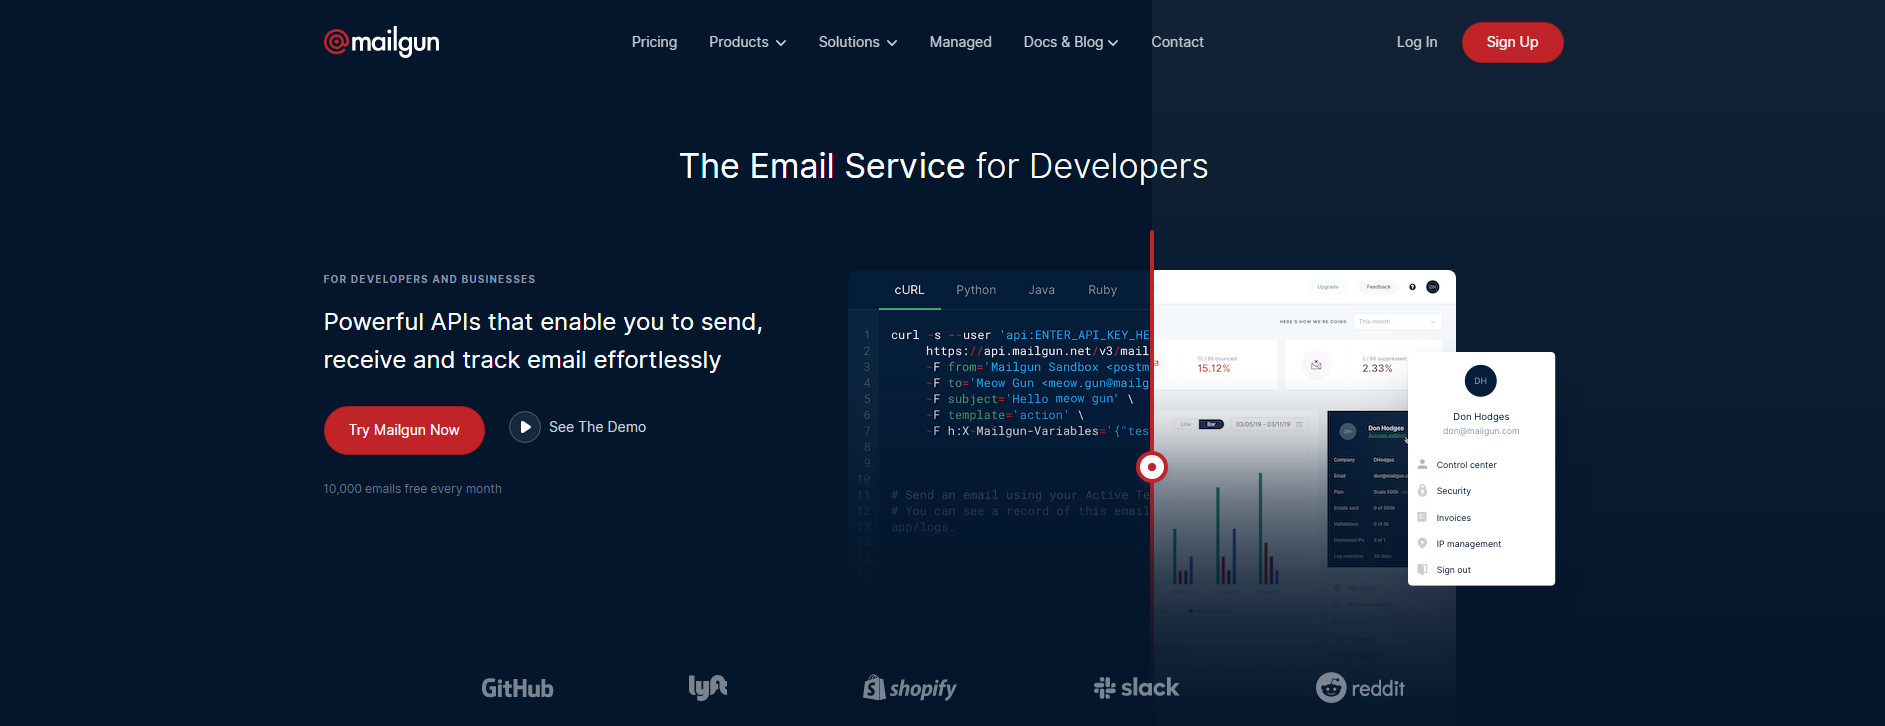Click the Invoices icon in profile menu
Image resolution: width=1885 pixels, height=726 pixels.
pos(1422,517)
